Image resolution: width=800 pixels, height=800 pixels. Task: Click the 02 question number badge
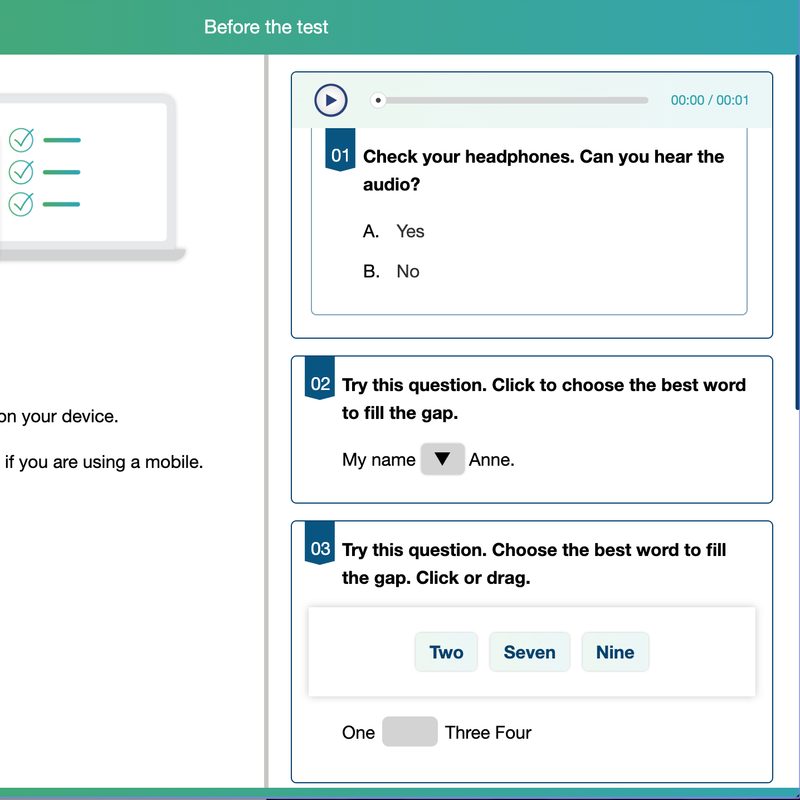320,378
